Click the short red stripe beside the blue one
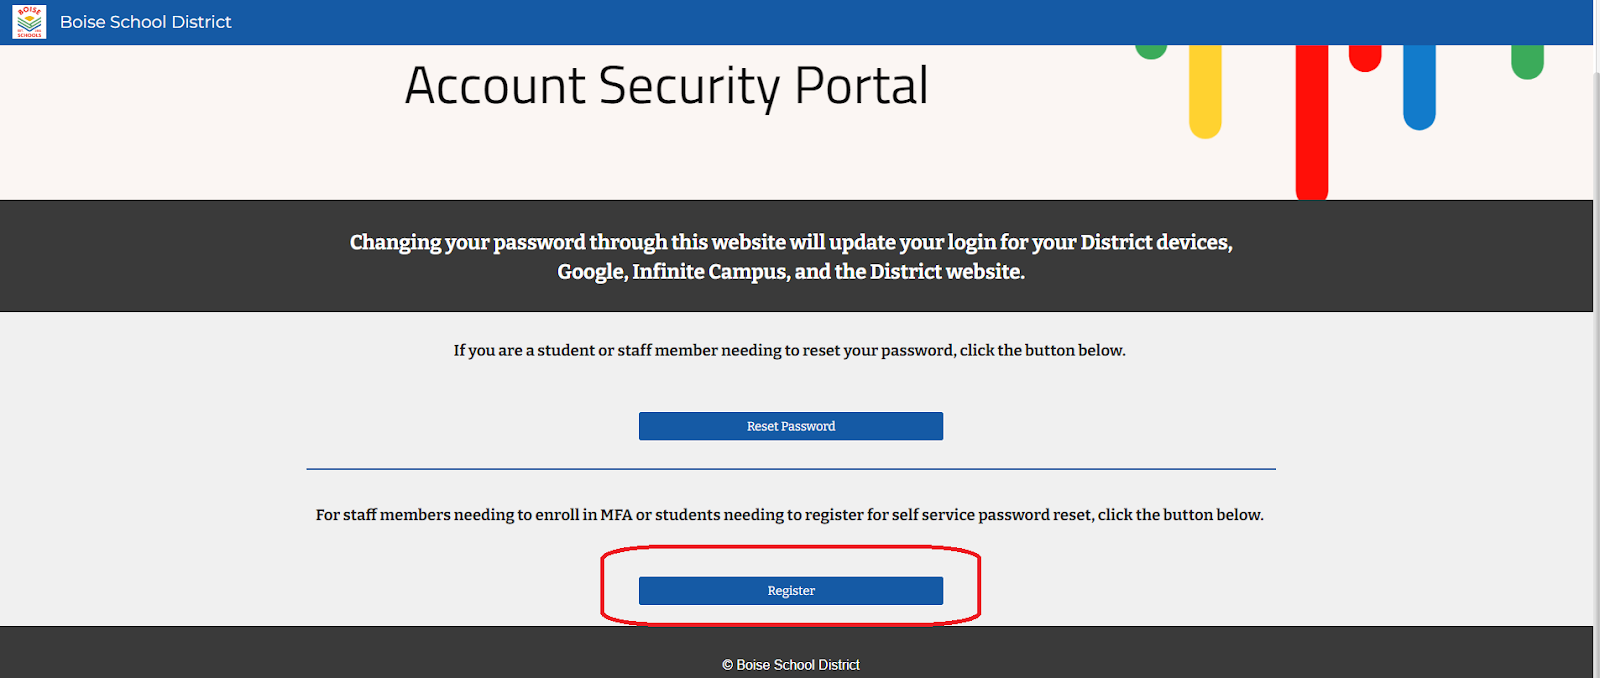Viewport: 1600px width, 678px height. click(x=1365, y=58)
